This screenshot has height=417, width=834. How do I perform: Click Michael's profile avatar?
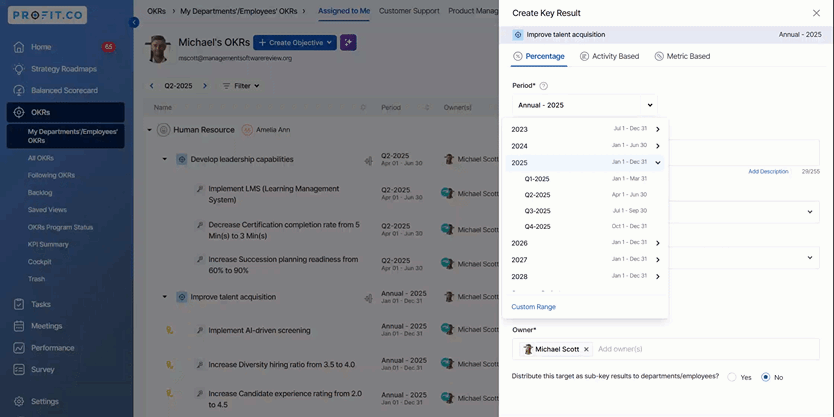(158, 49)
